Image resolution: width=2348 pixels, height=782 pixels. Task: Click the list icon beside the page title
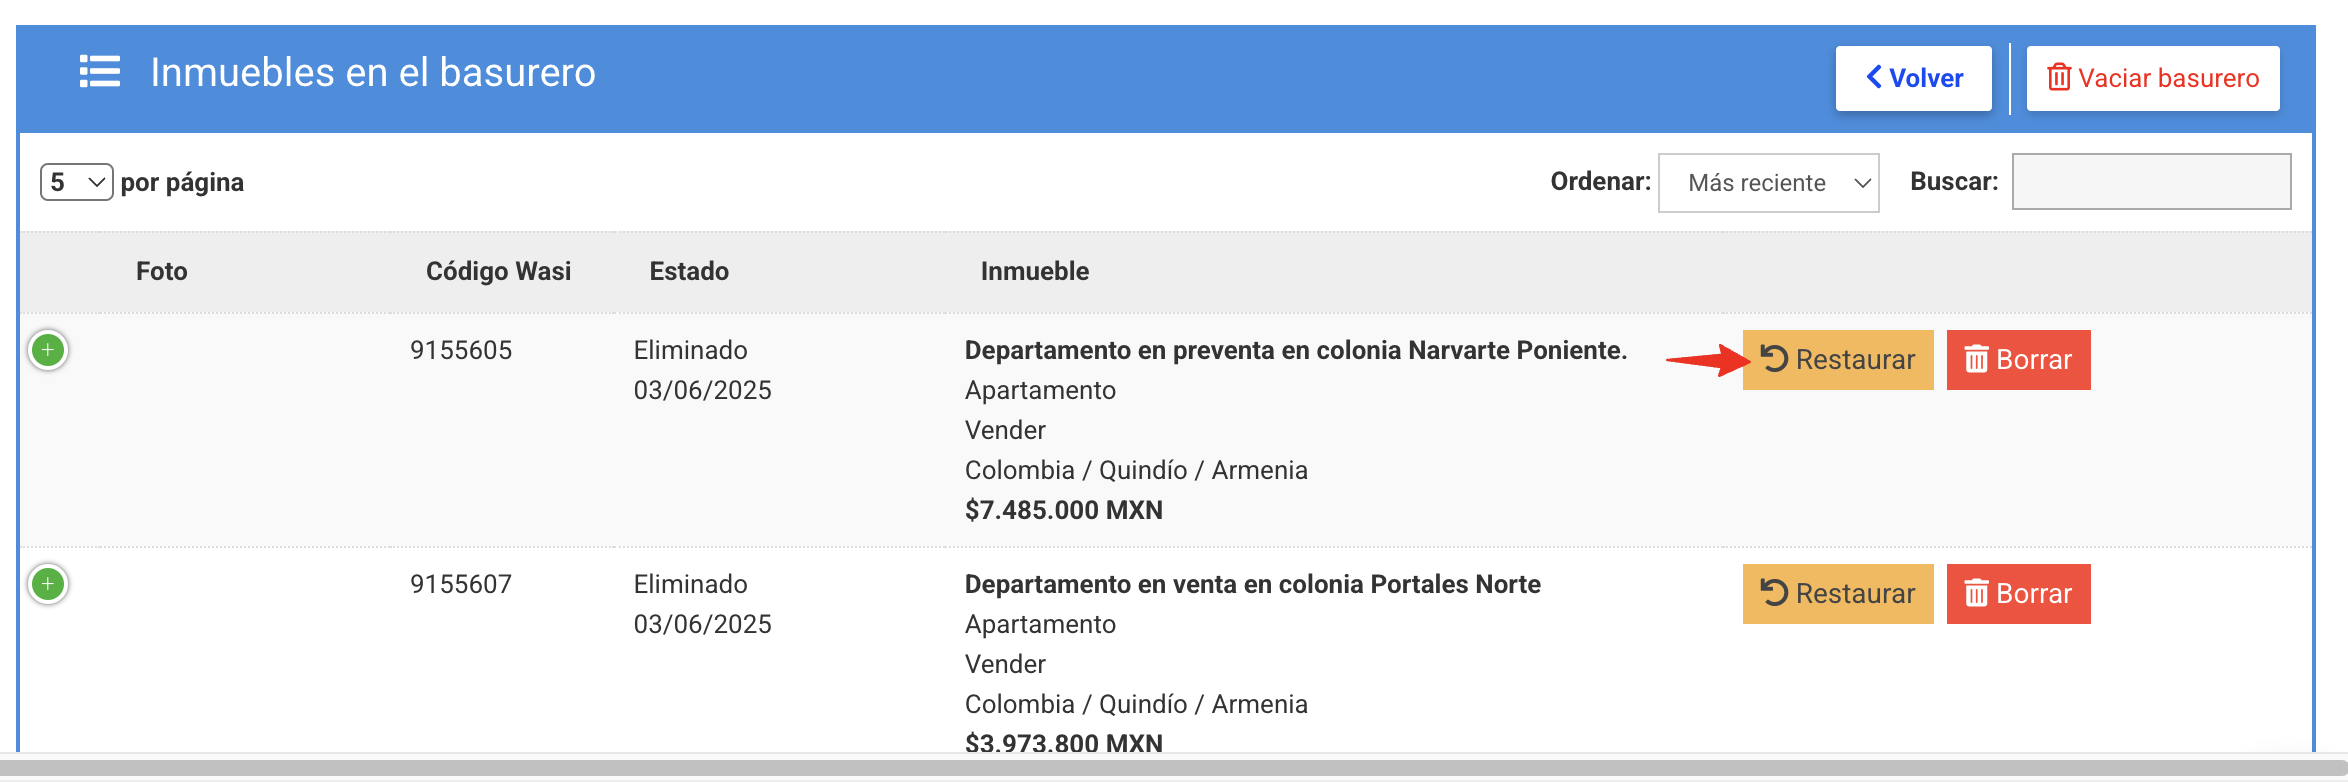(100, 72)
